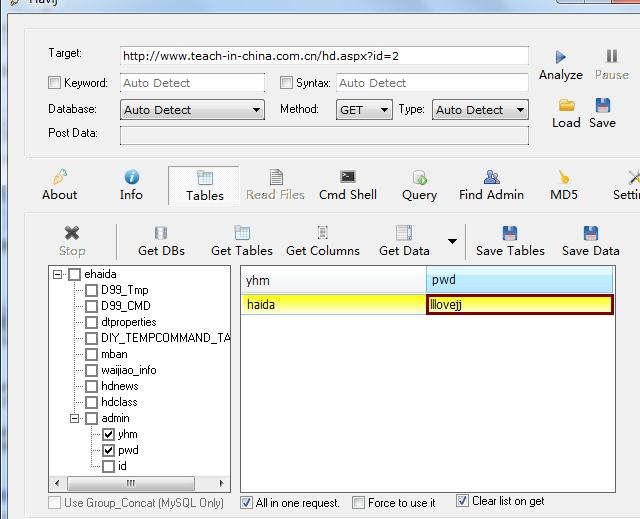Enable Force to use it checkbox
Image resolution: width=640 pixels, height=519 pixels.
click(358, 502)
